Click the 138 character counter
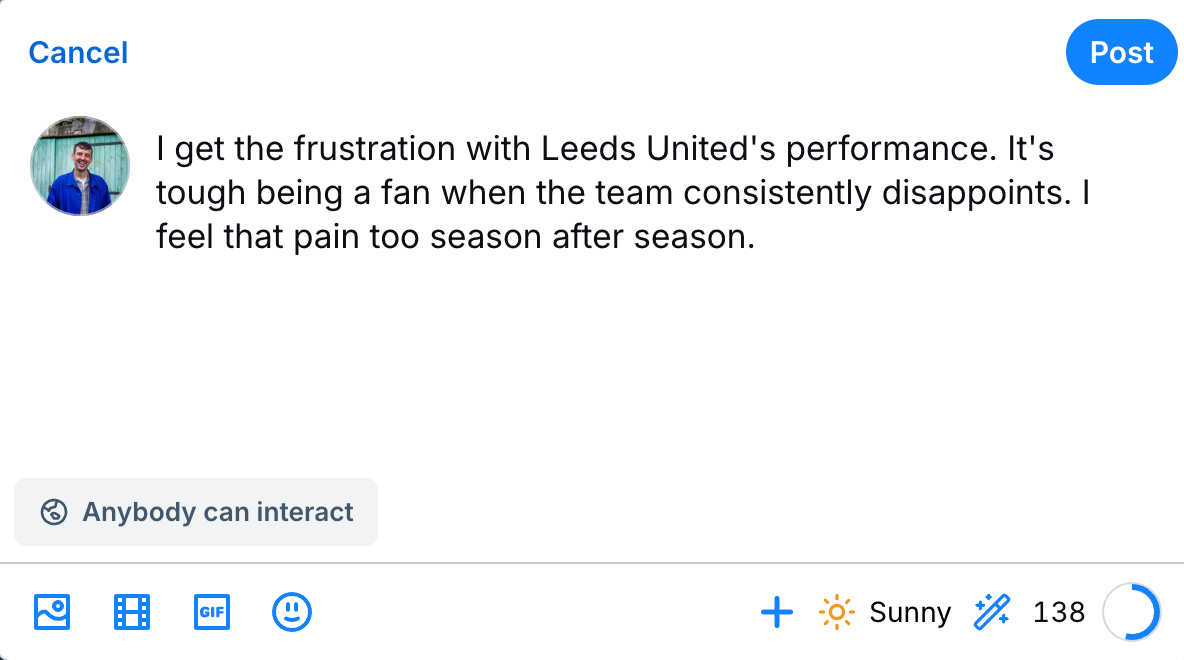The image size is (1184, 660). click(1059, 612)
